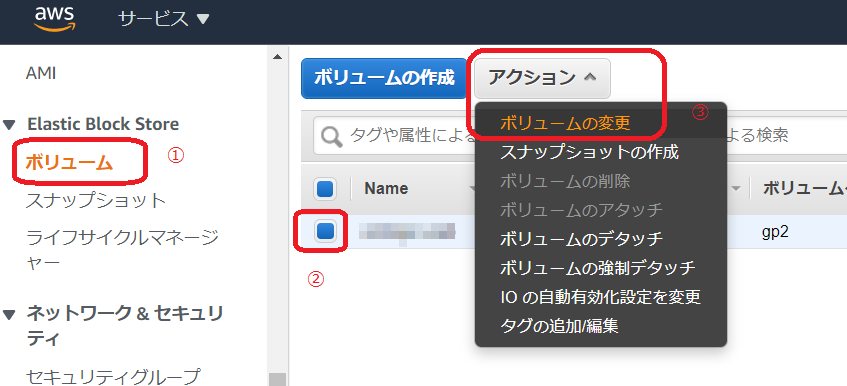Select ボリュームの強制デタッチ from the menu

point(598,267)
